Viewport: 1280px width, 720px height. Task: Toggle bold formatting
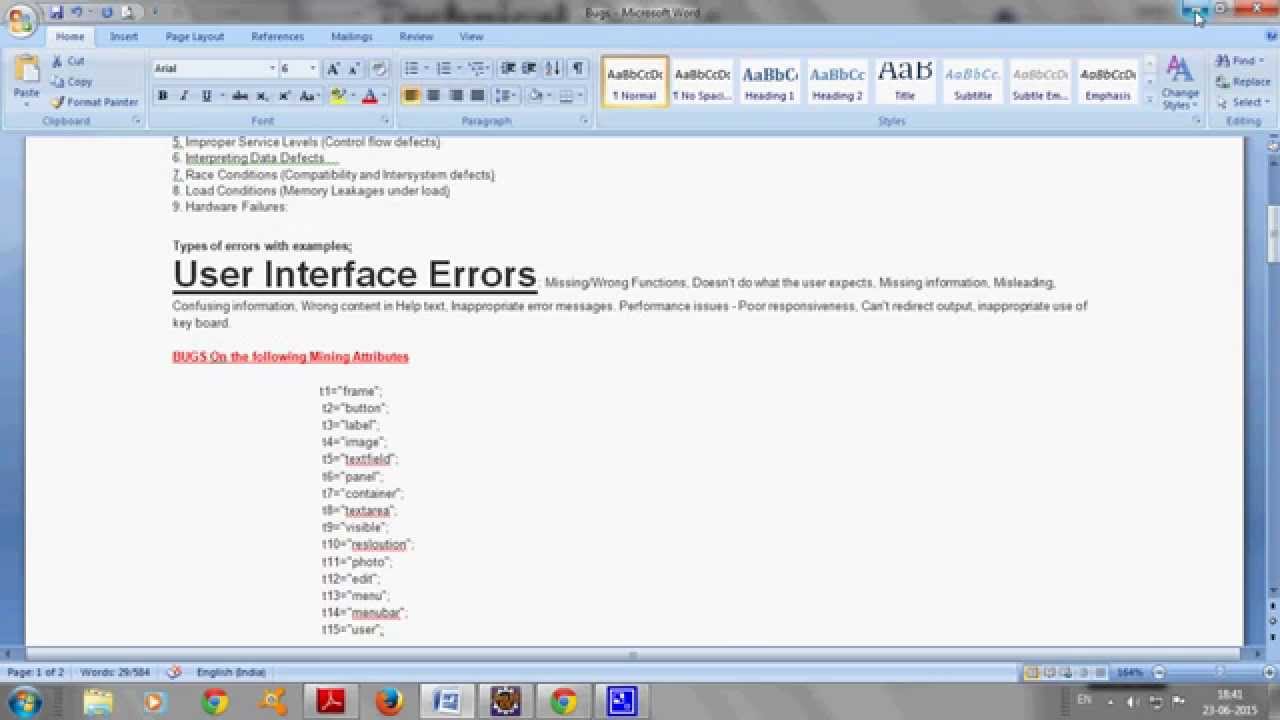coord(162,96)
